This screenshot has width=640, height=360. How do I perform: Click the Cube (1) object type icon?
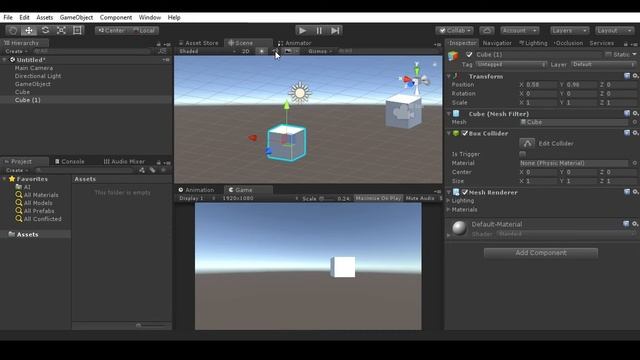point(453,56)
